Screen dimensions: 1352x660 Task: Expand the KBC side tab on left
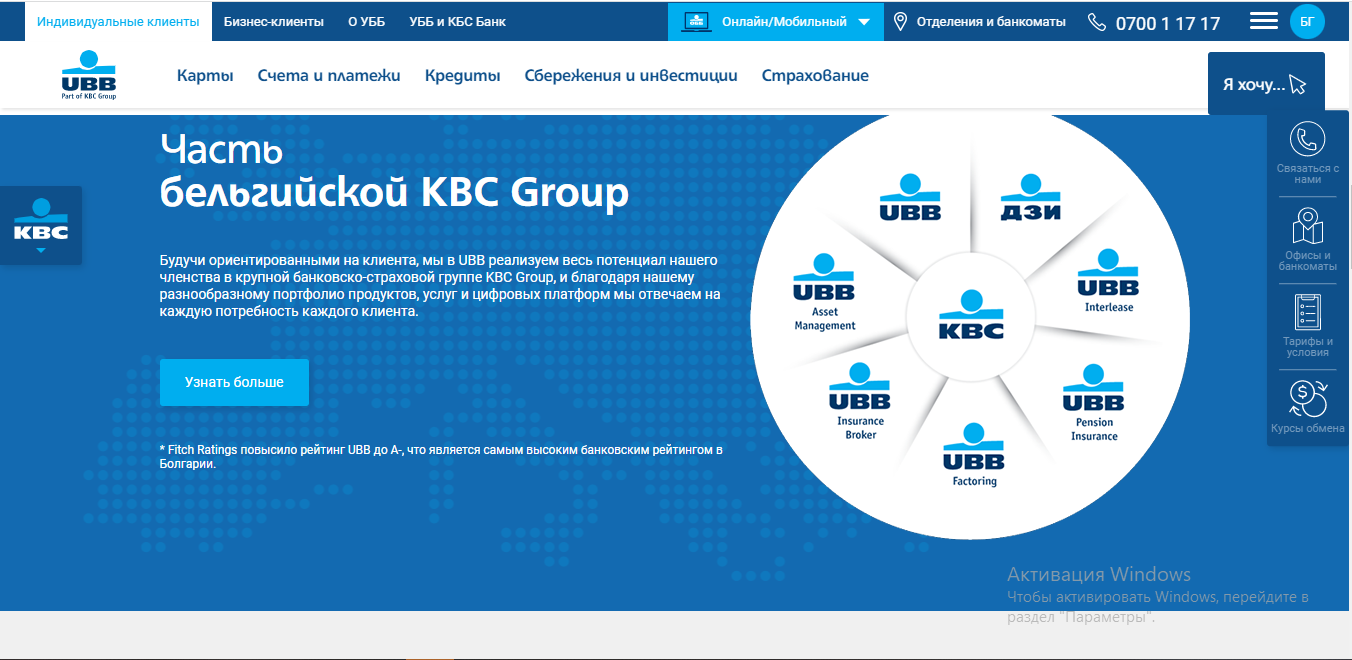coord(40,225)
